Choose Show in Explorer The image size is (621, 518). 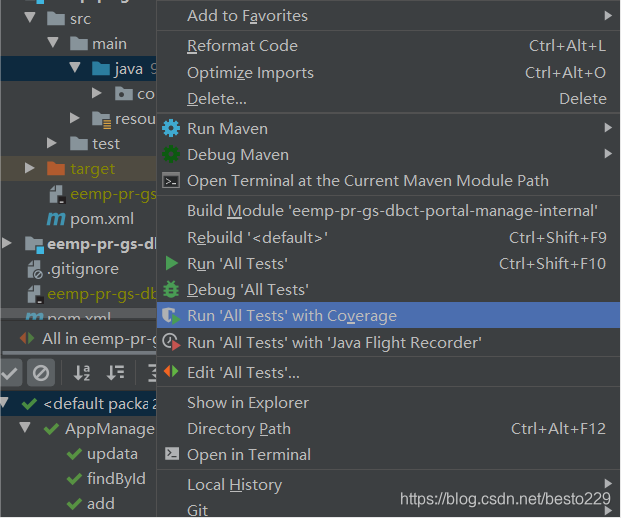(x=388, y=403)
